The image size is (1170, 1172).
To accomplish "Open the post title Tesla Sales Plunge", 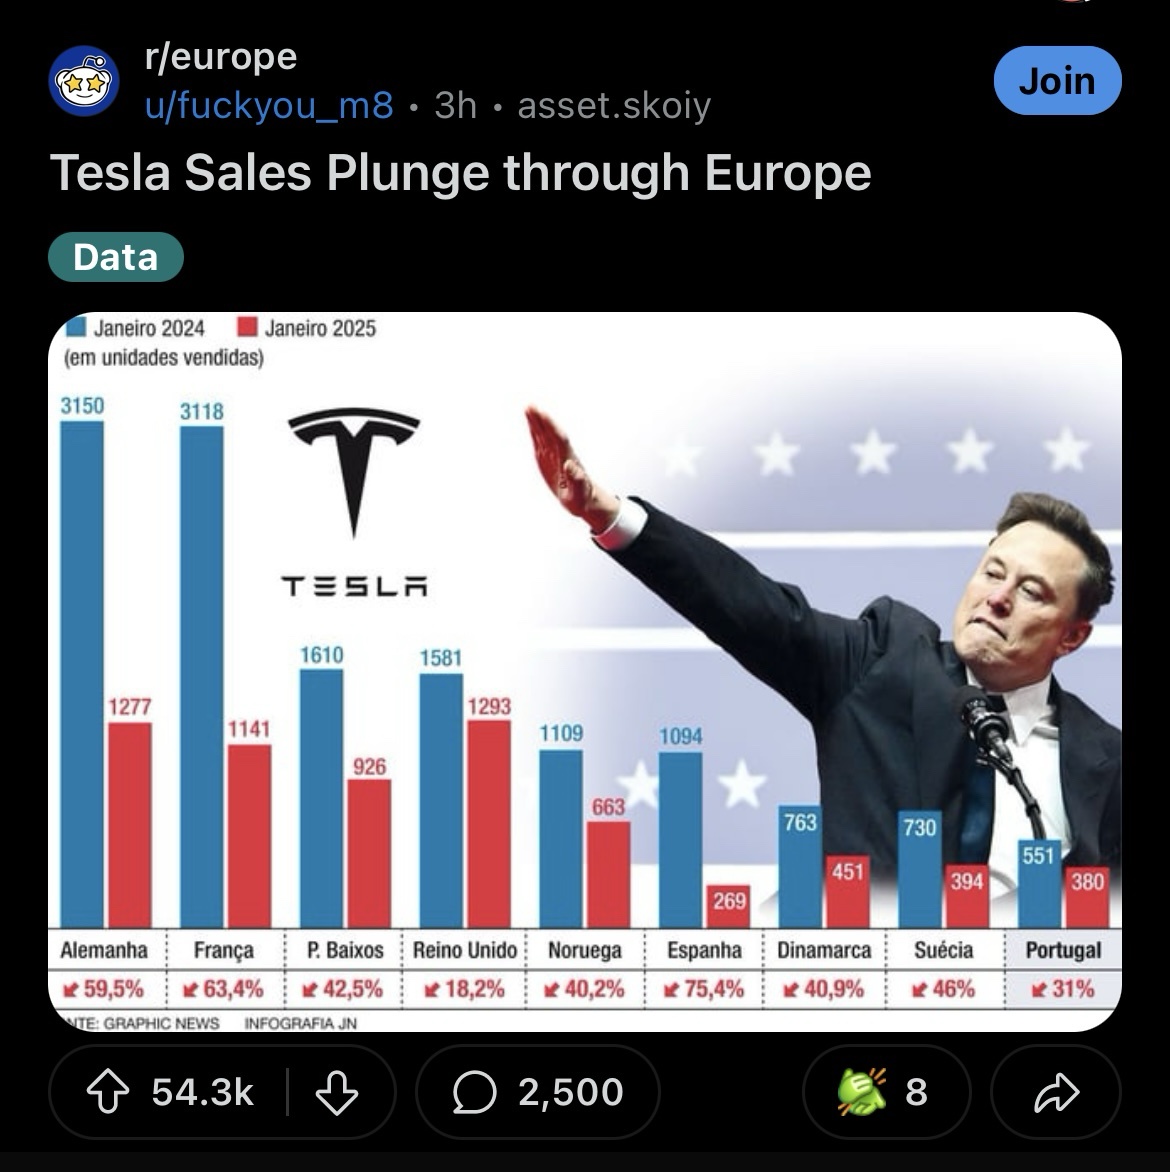I will [x=461, y=173].
